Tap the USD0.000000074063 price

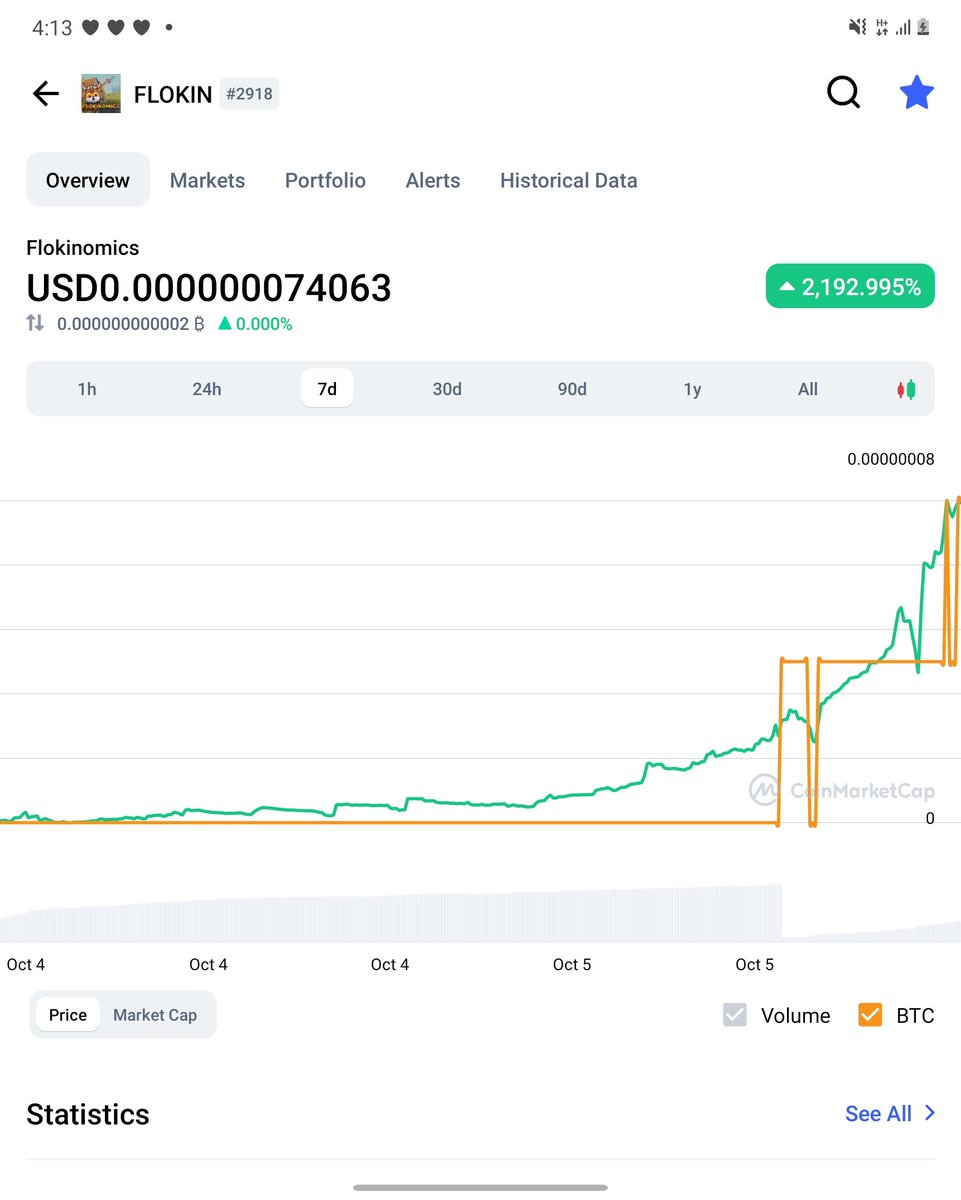(x=209, y=288)
